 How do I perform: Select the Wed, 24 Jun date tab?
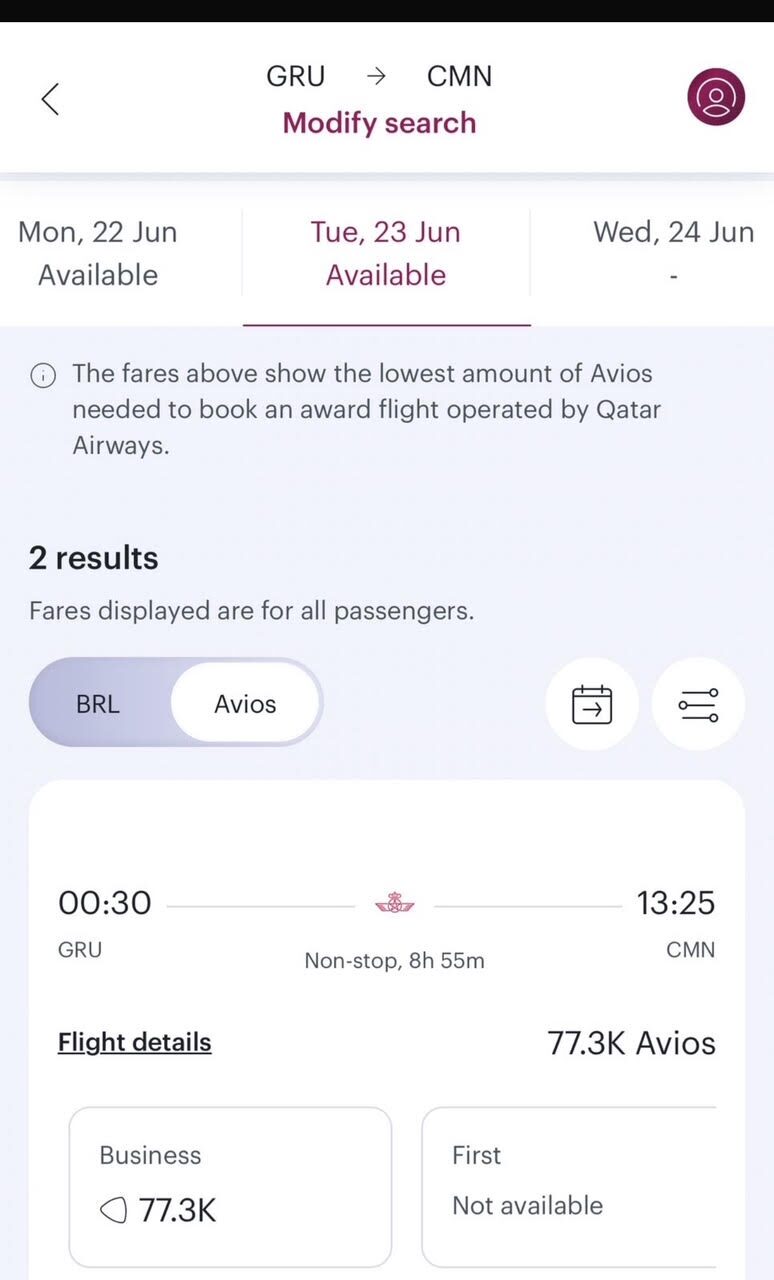point(673,253)
